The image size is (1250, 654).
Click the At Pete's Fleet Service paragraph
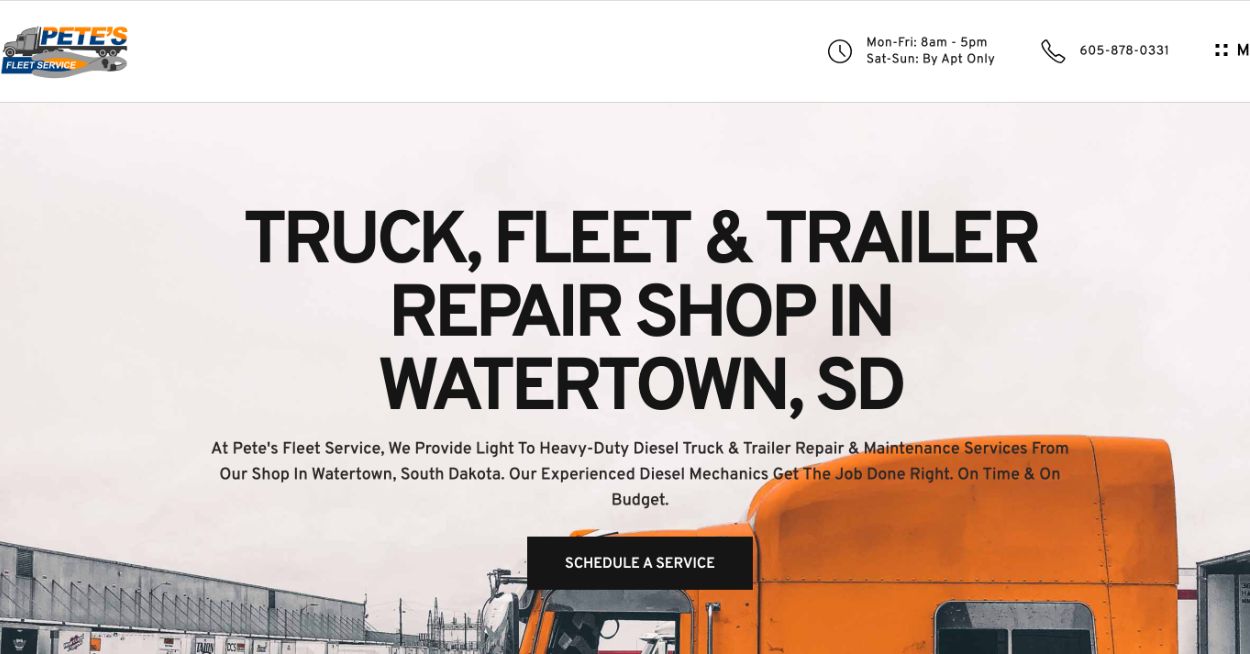pos(640,474)
